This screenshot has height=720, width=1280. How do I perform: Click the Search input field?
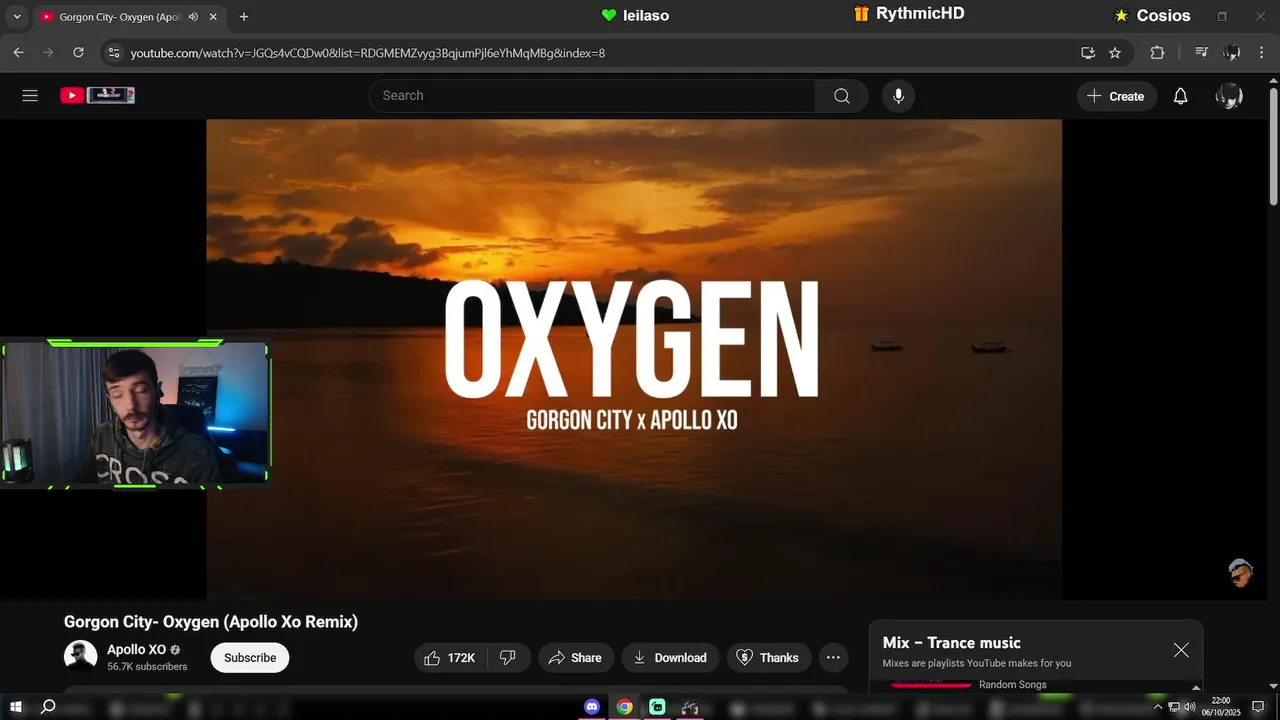click(592, 96)
